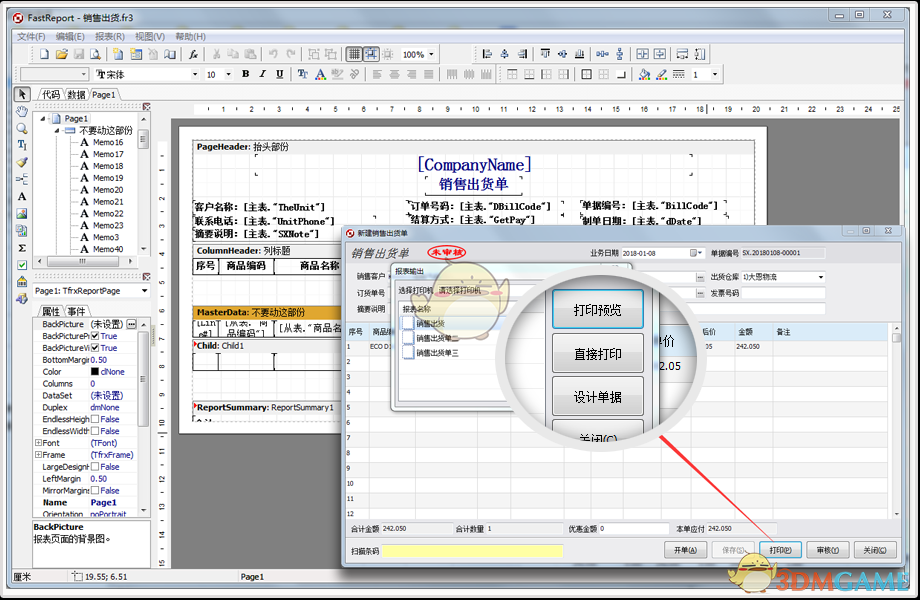This screenshot has width=920, height=600.
Task: Click the fx expression icon on the toolbar
Action: (x=191, y=55)
